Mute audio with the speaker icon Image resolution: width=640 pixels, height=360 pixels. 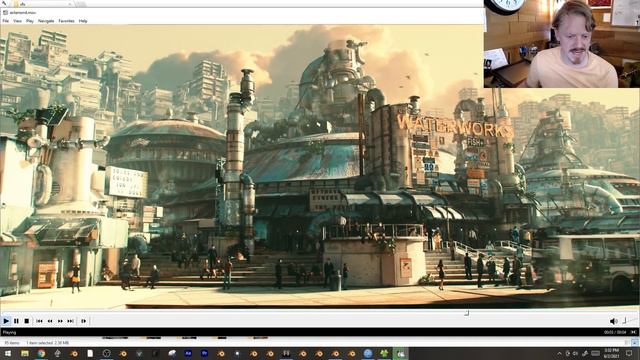coord(613,321)
